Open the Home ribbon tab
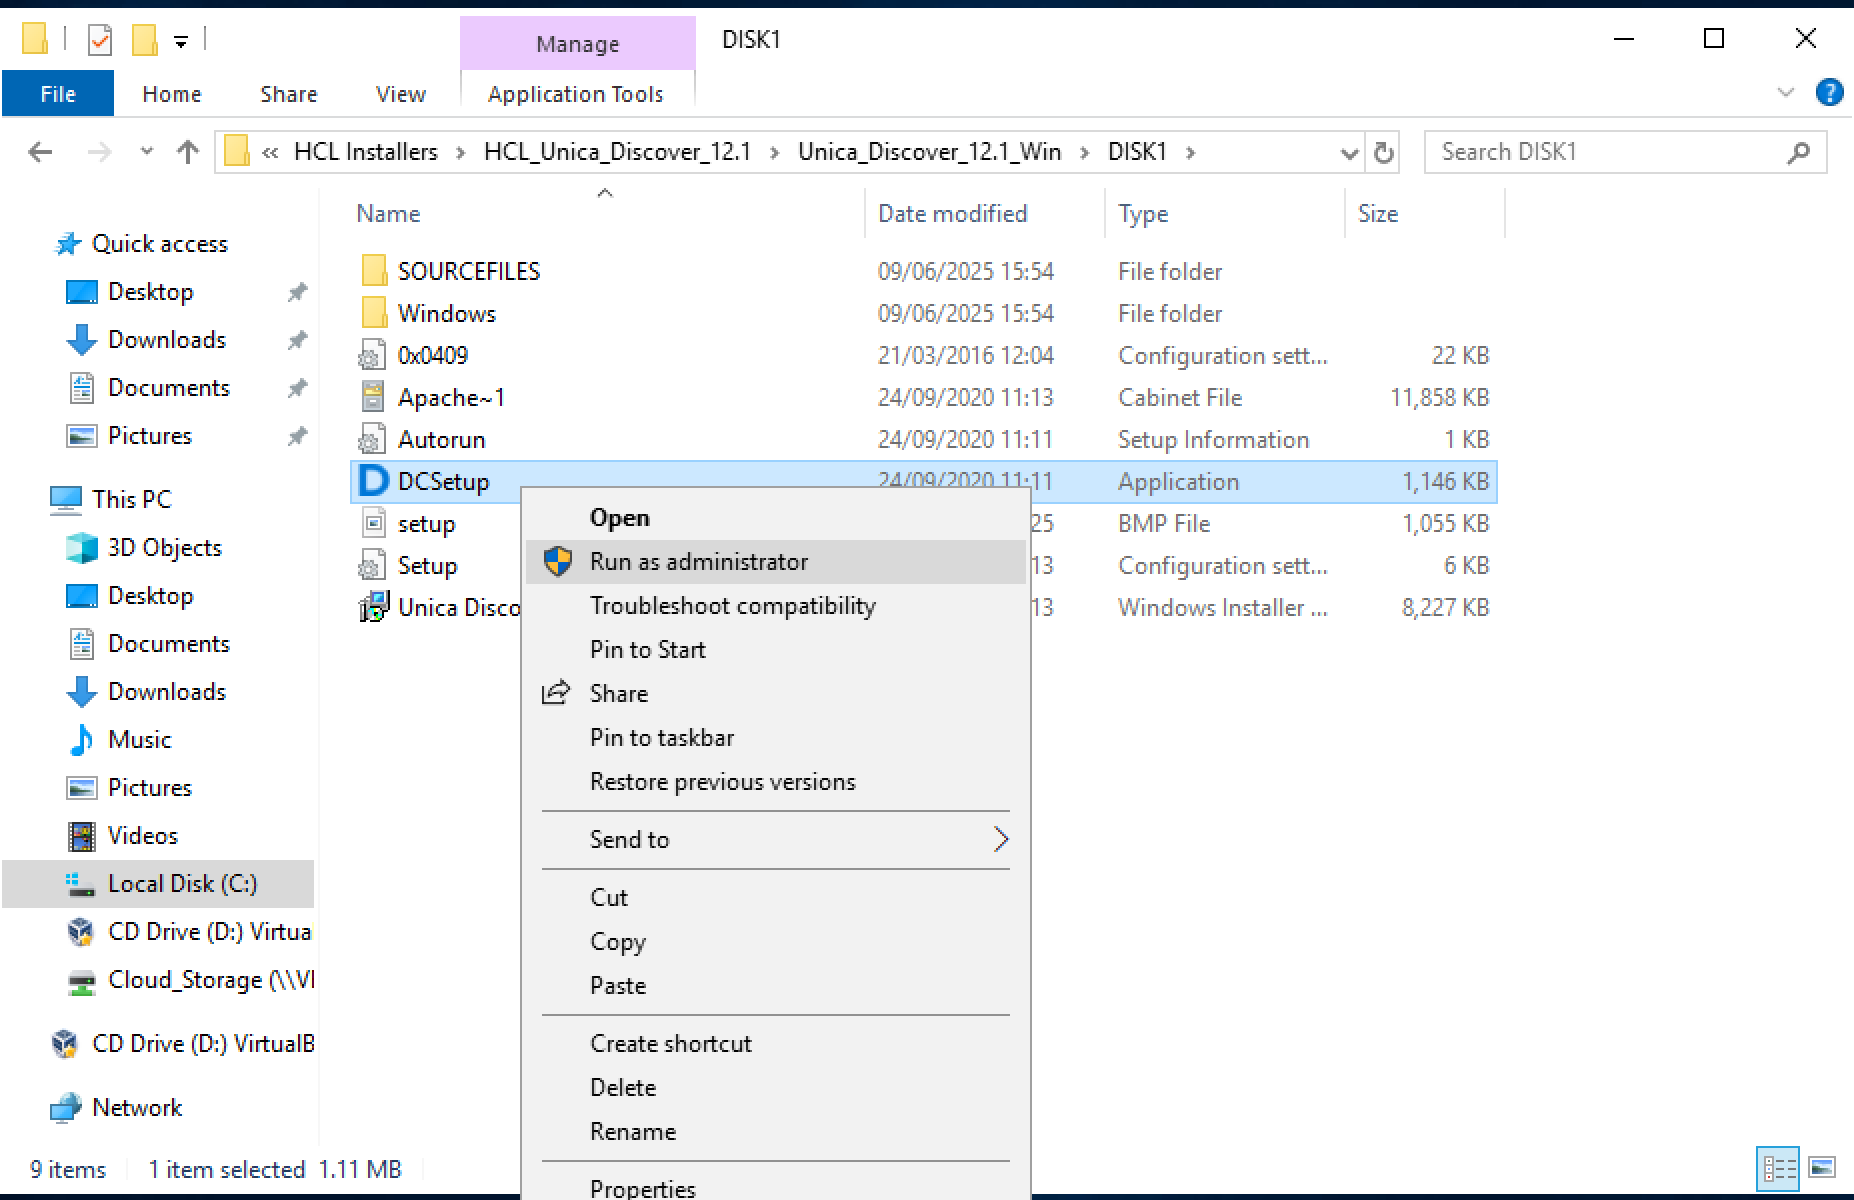Screen dimensions: 1854x1200 [x=172, y=94]
